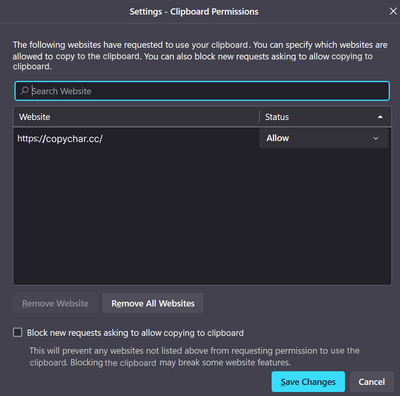Open the Allow status dropdown for copychar.cc

(x=323, y=138)
